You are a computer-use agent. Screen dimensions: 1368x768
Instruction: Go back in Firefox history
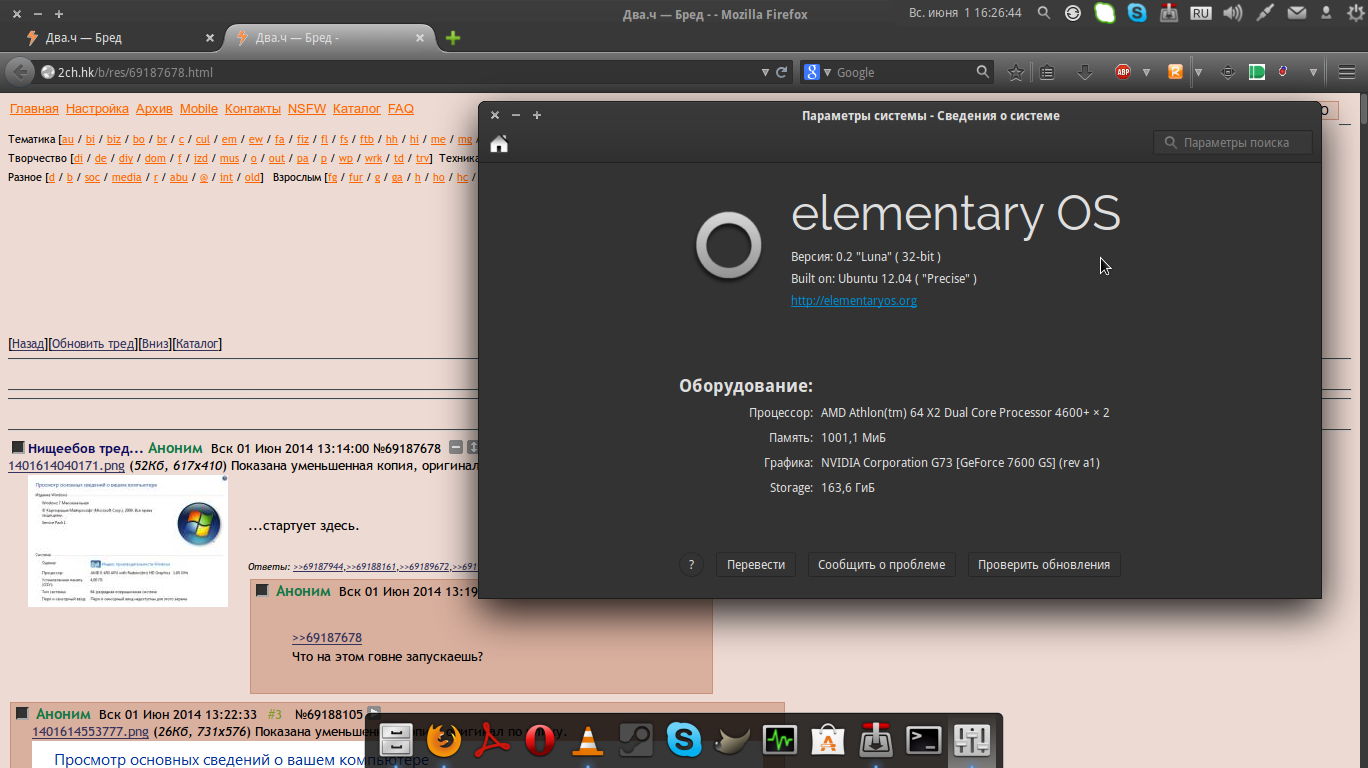click(19, 72)
